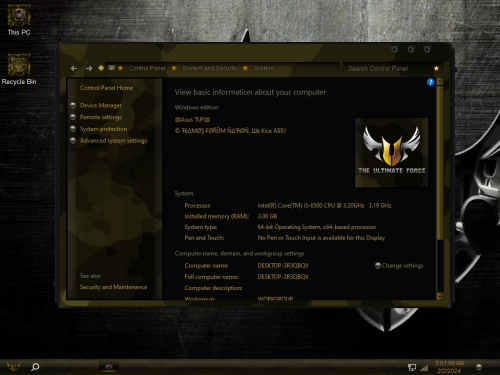Select the System breadcrumb
The height and width of the screenshot is (375, 500).
264,68
